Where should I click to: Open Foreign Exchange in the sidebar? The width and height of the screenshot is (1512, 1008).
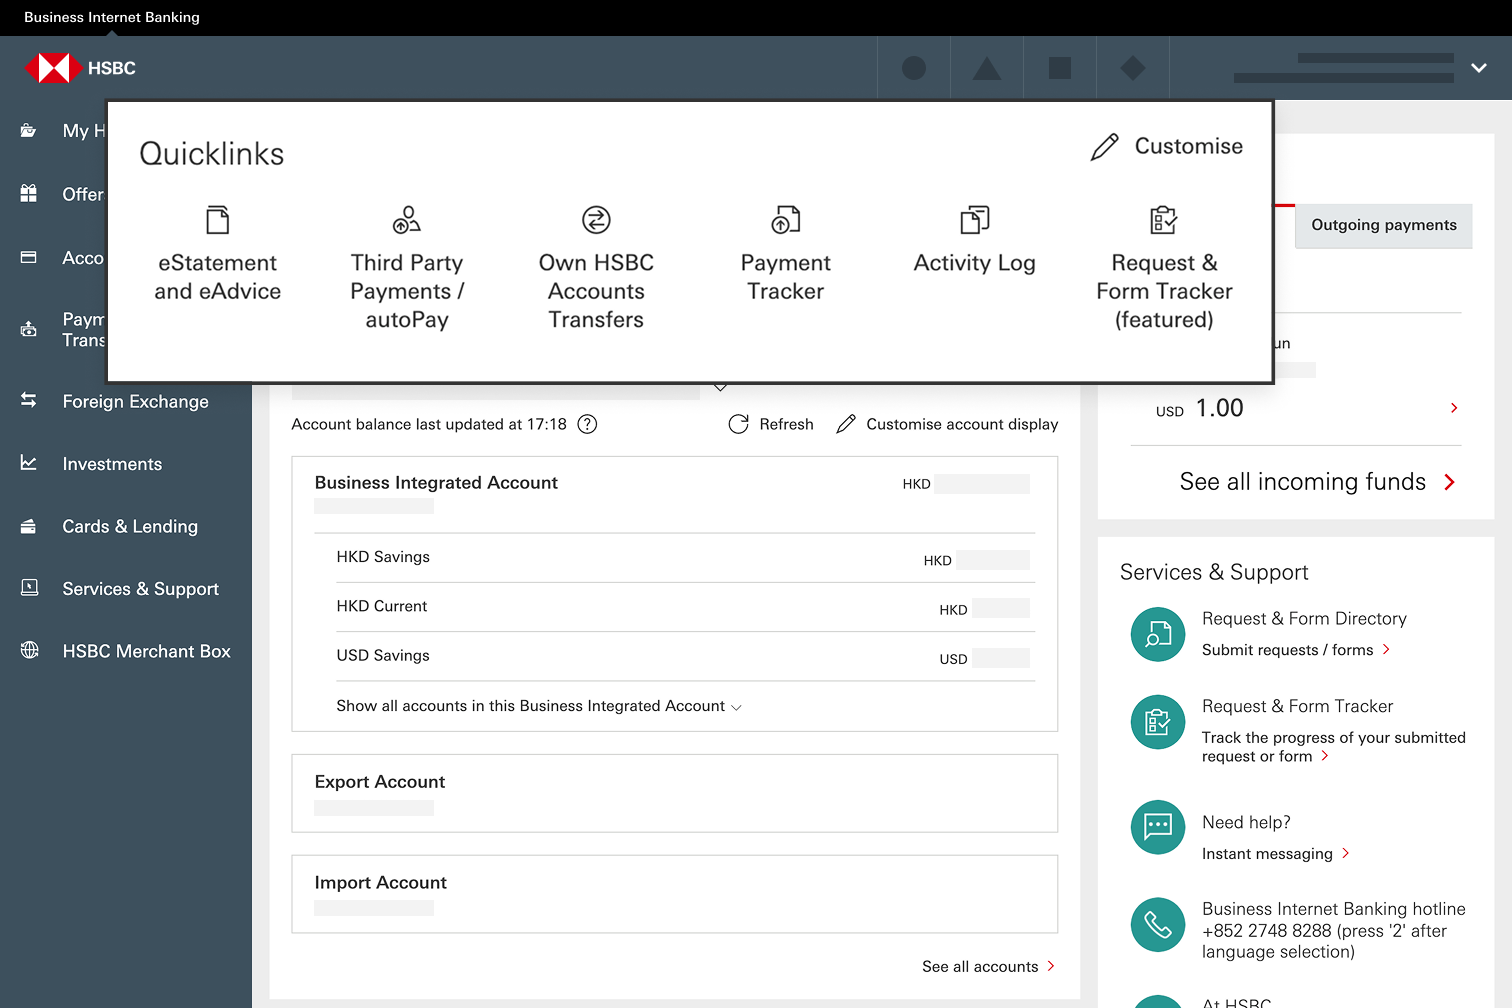coord(135,401)
